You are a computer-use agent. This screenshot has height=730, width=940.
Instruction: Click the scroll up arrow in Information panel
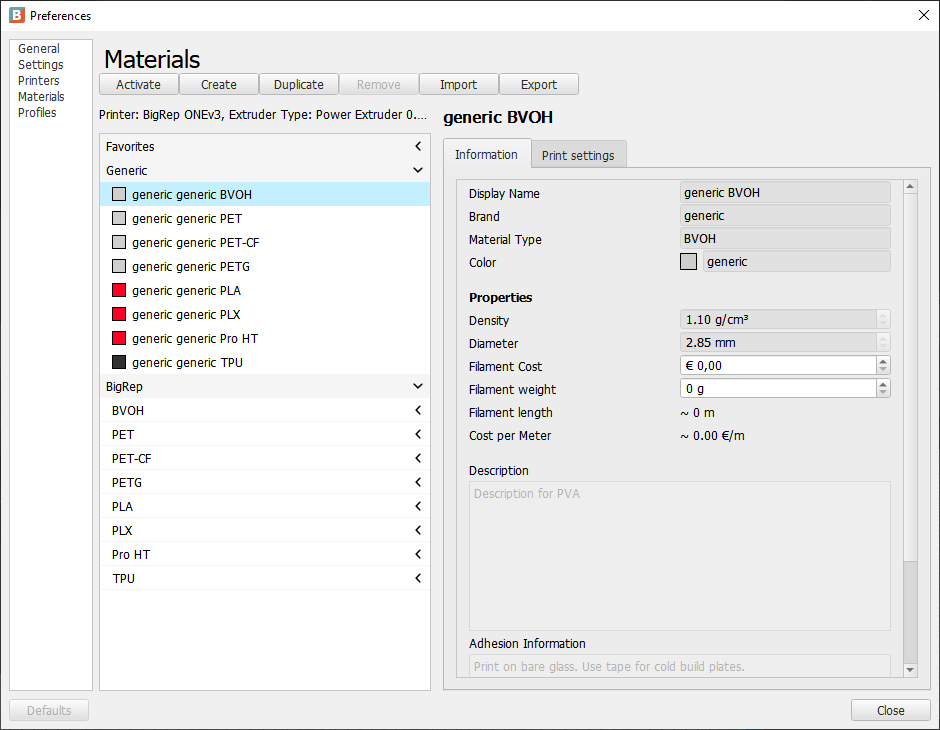[910, 187]
